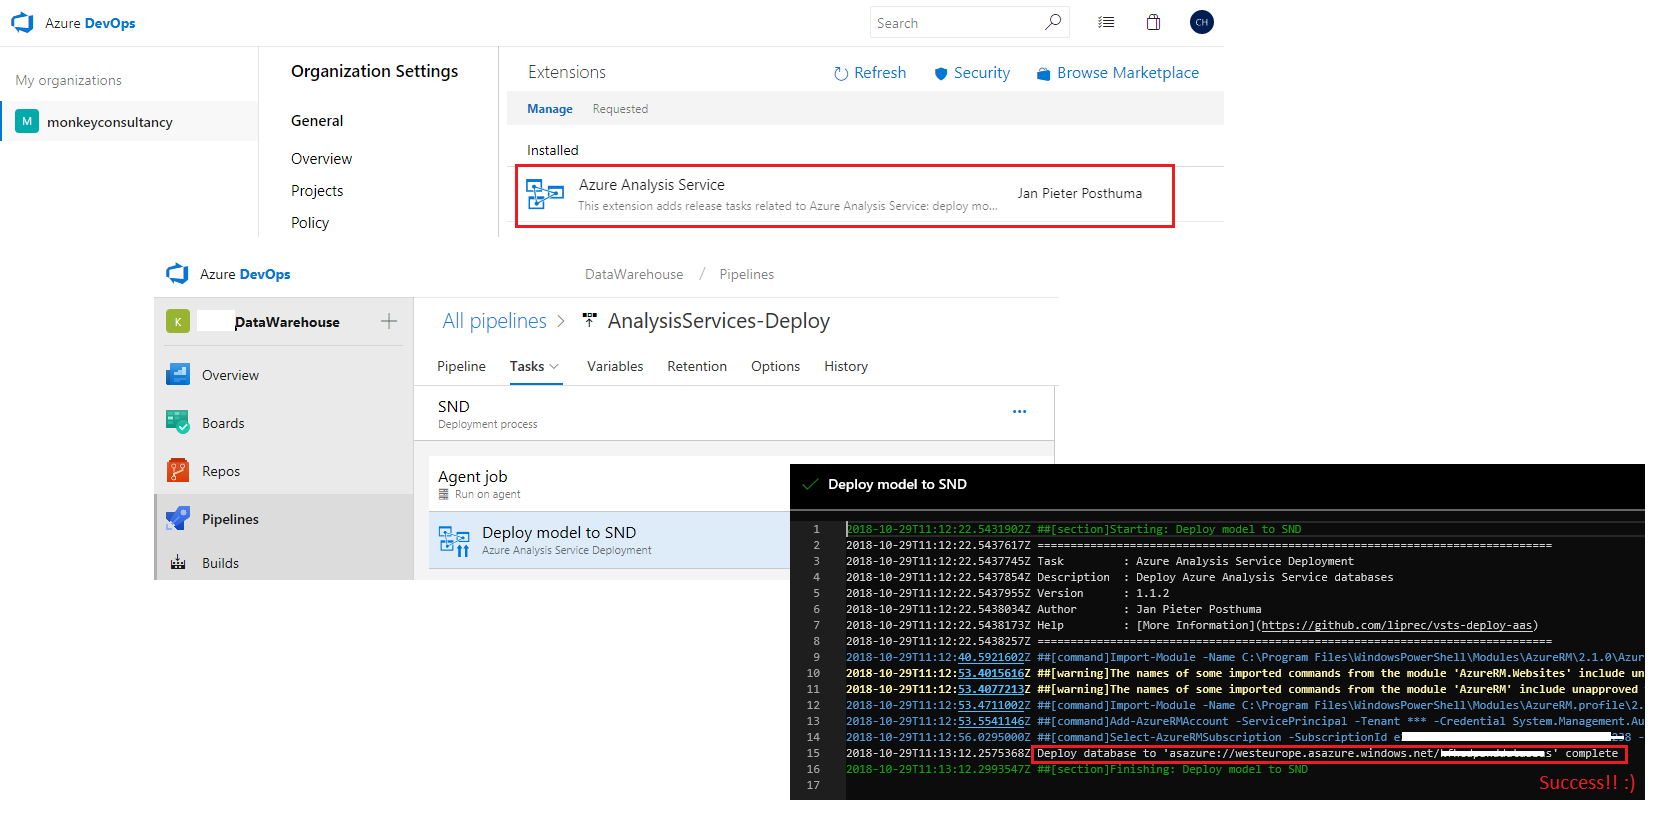Click the Boards sidebar icon

click(178, 422)
